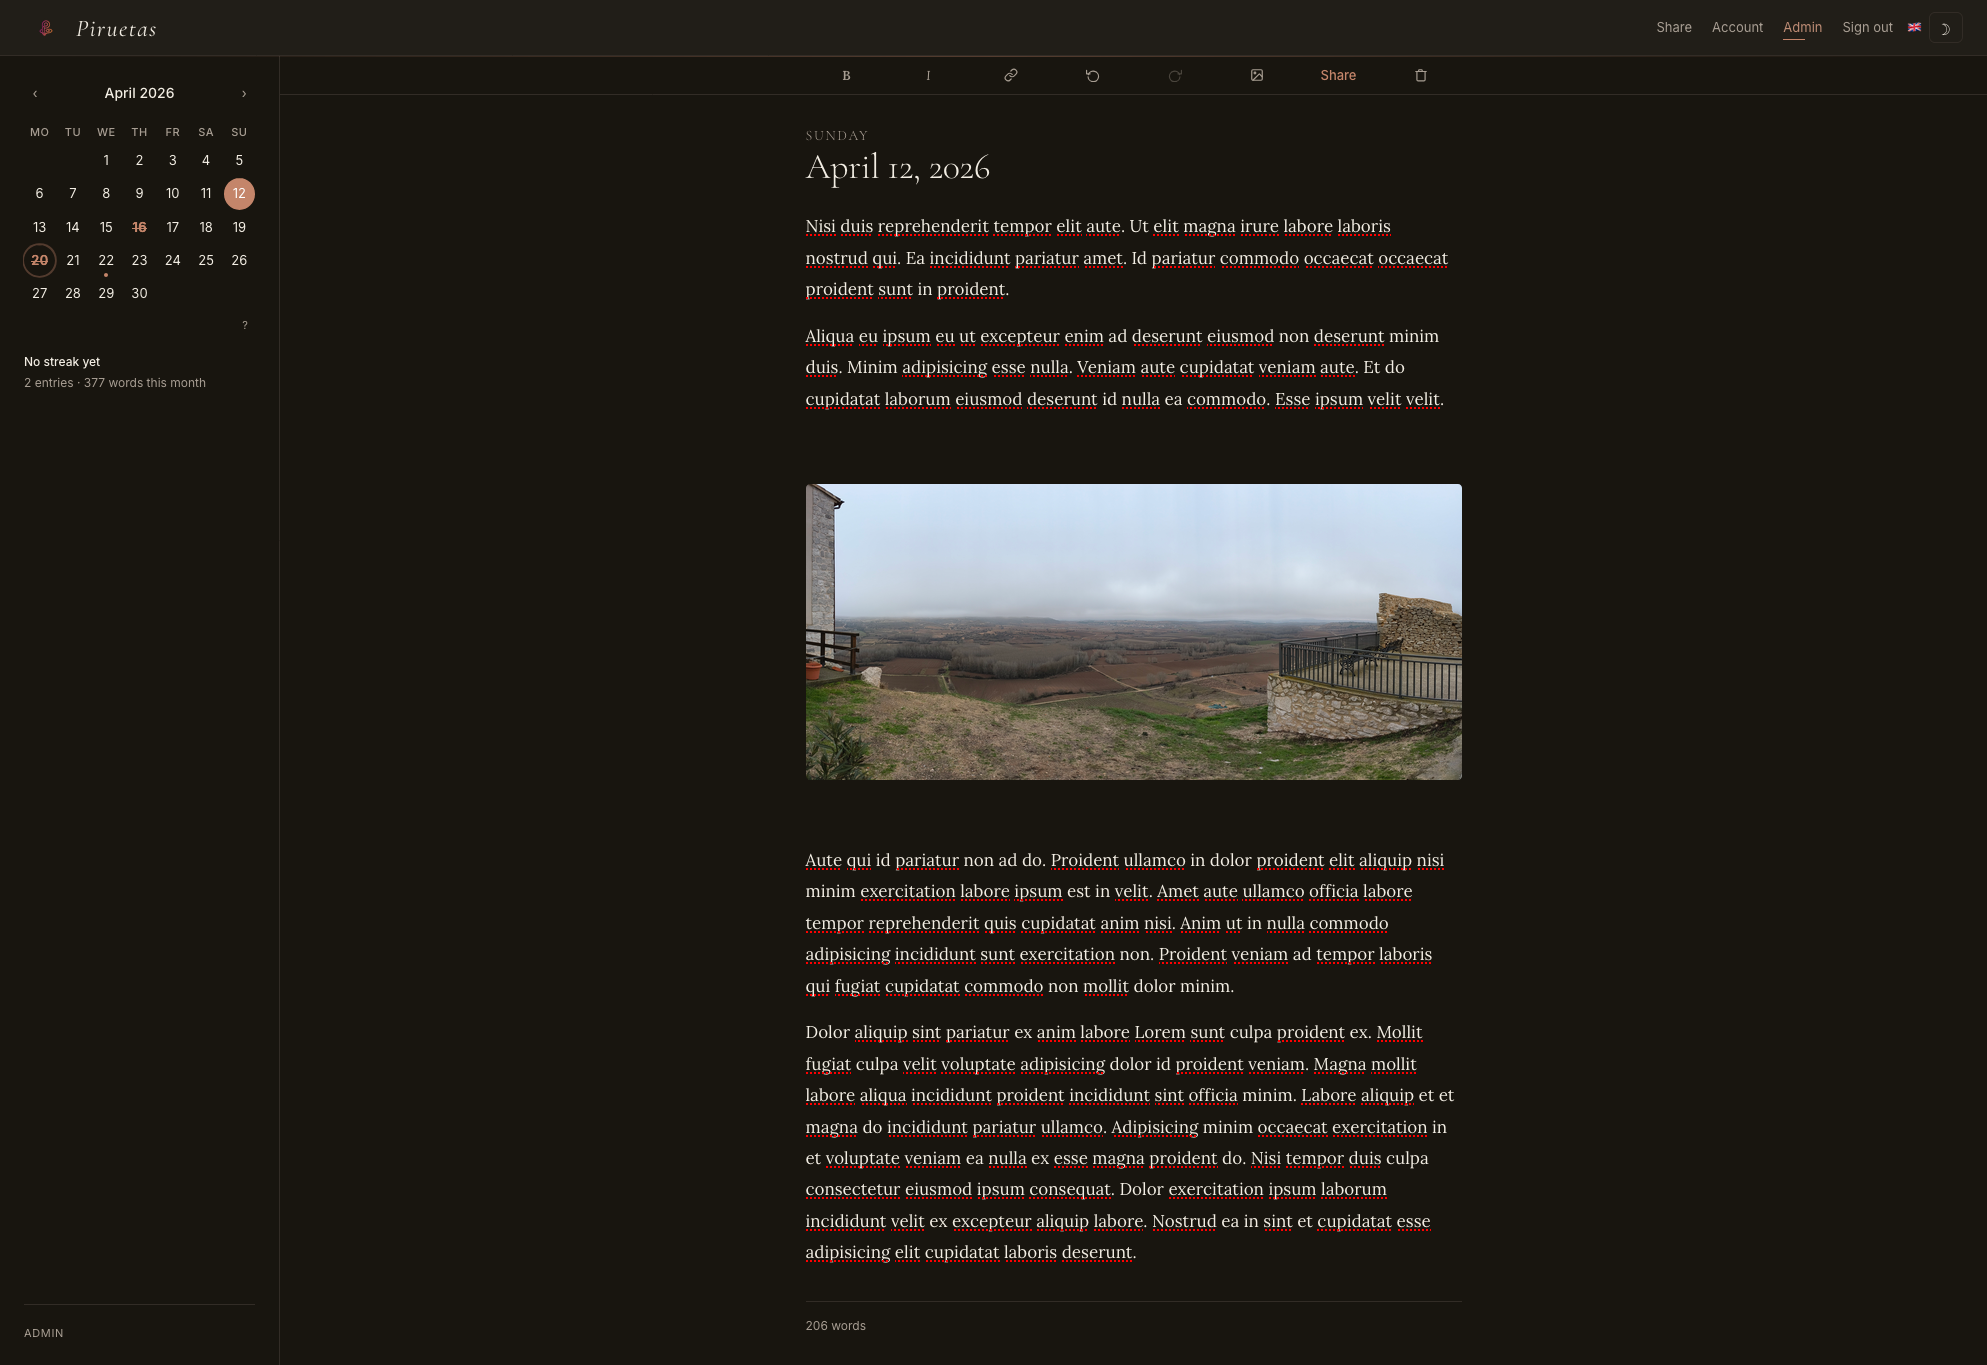The height and width of the screenshot is (1365, 1987).
Task: Change language via the UK flag
Action: [x=1914, y=27]
